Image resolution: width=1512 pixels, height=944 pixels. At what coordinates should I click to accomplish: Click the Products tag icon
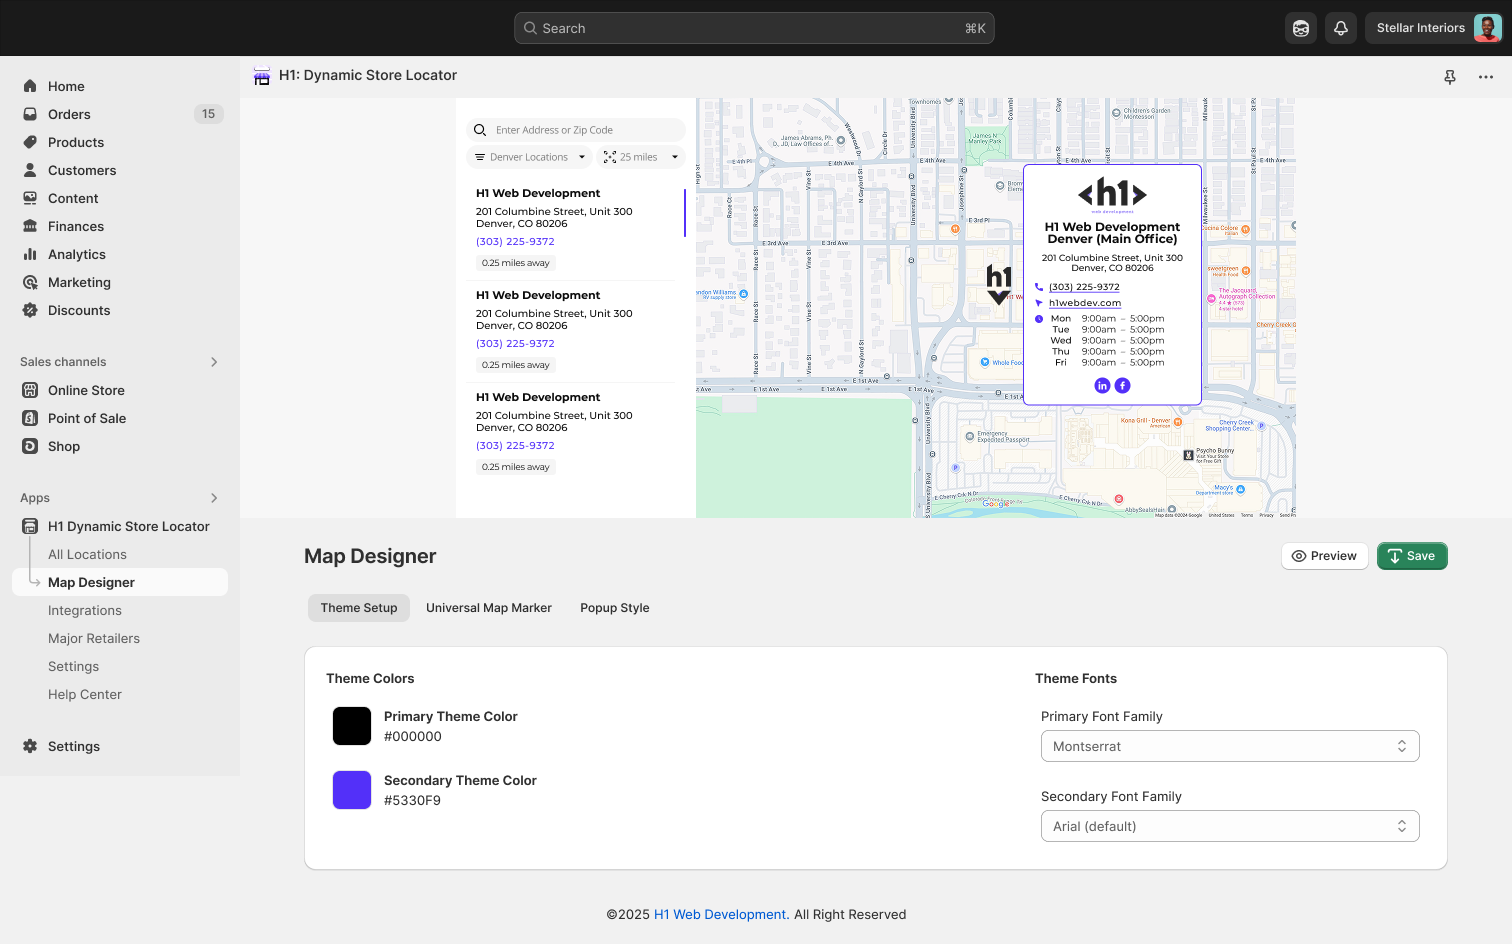(x=30, y=142)
